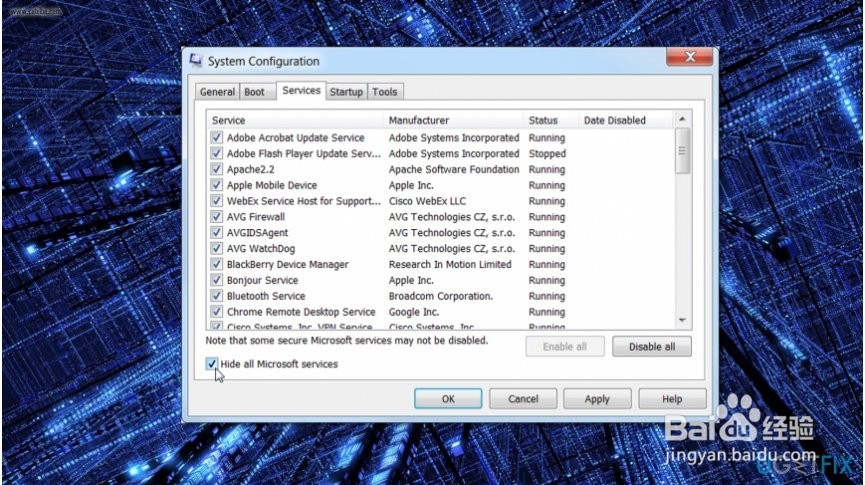Toggle WebEx Service Host checkbox

pyautogui.click(x=216, y=201)
